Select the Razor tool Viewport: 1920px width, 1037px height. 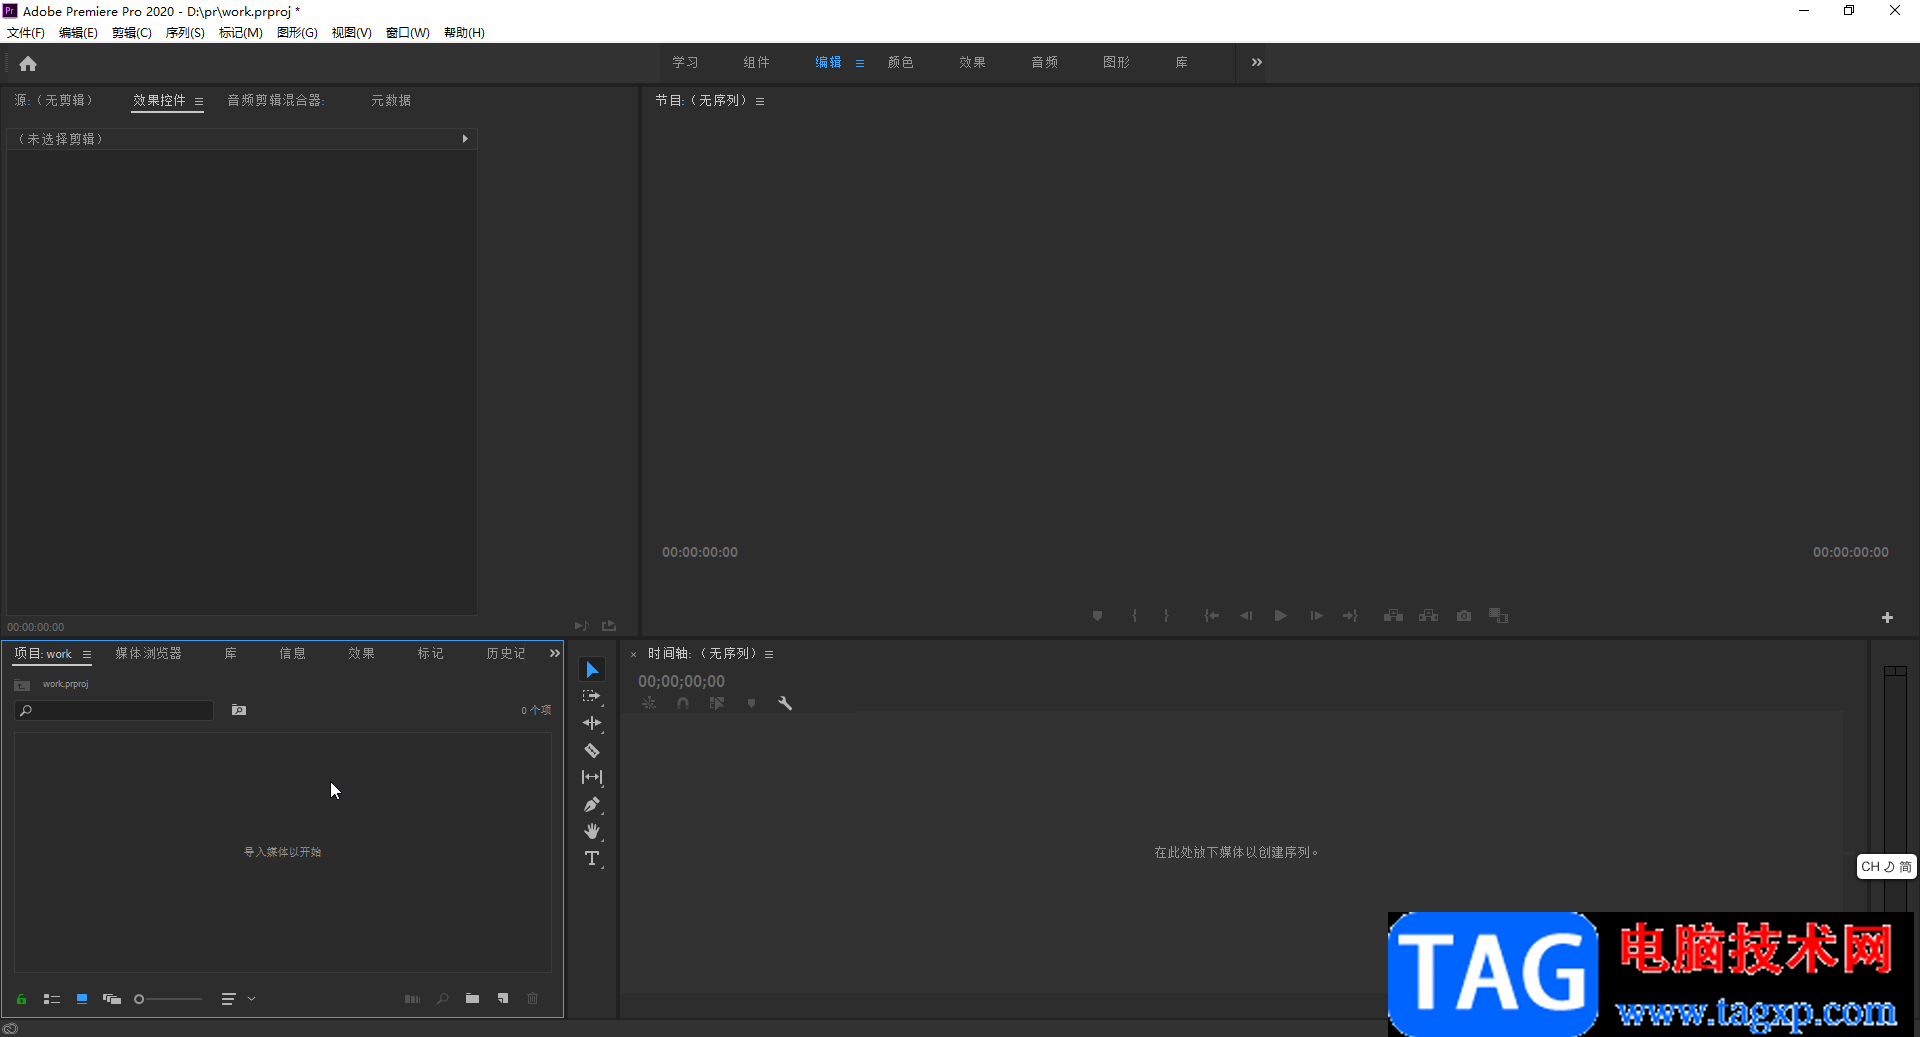pyautogui.click(x=592, y=750)
